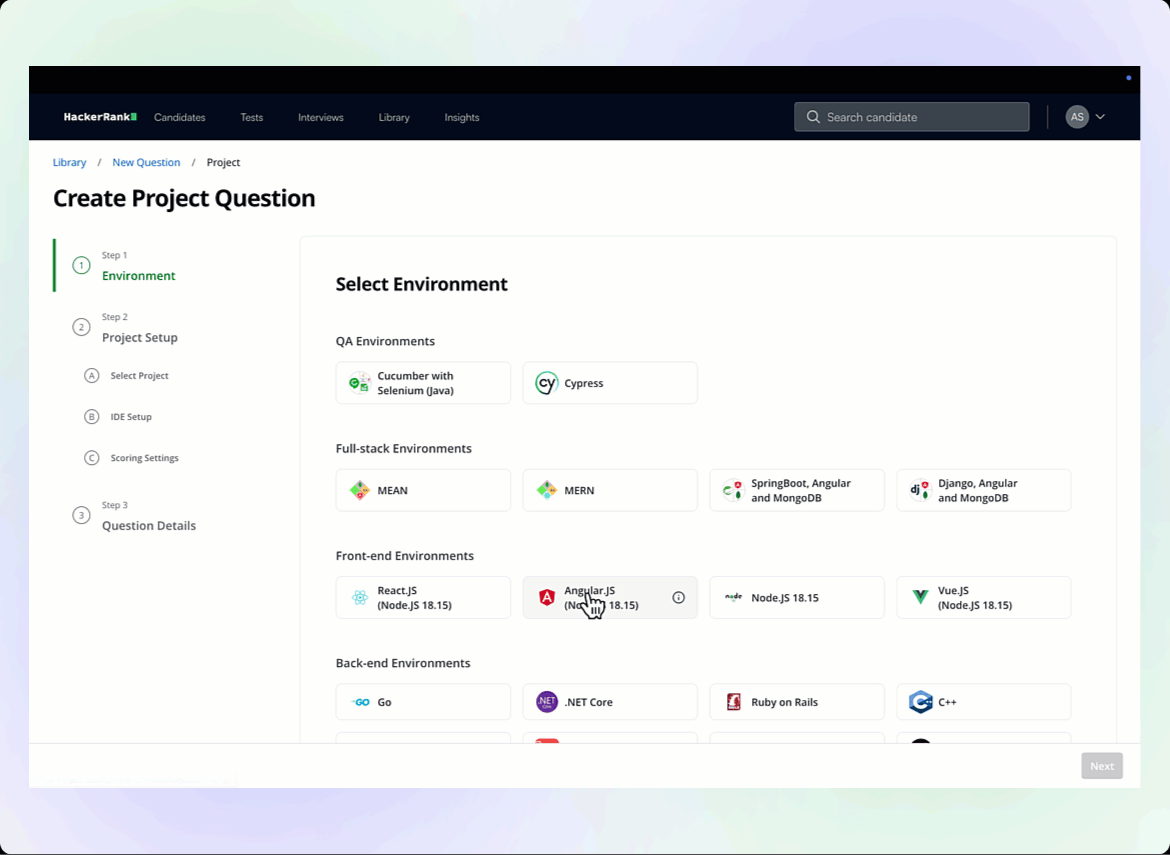Screen dimensions: 1170x855
Task: Click the Angular.JS shield icon
Action: tap(546, 598)
